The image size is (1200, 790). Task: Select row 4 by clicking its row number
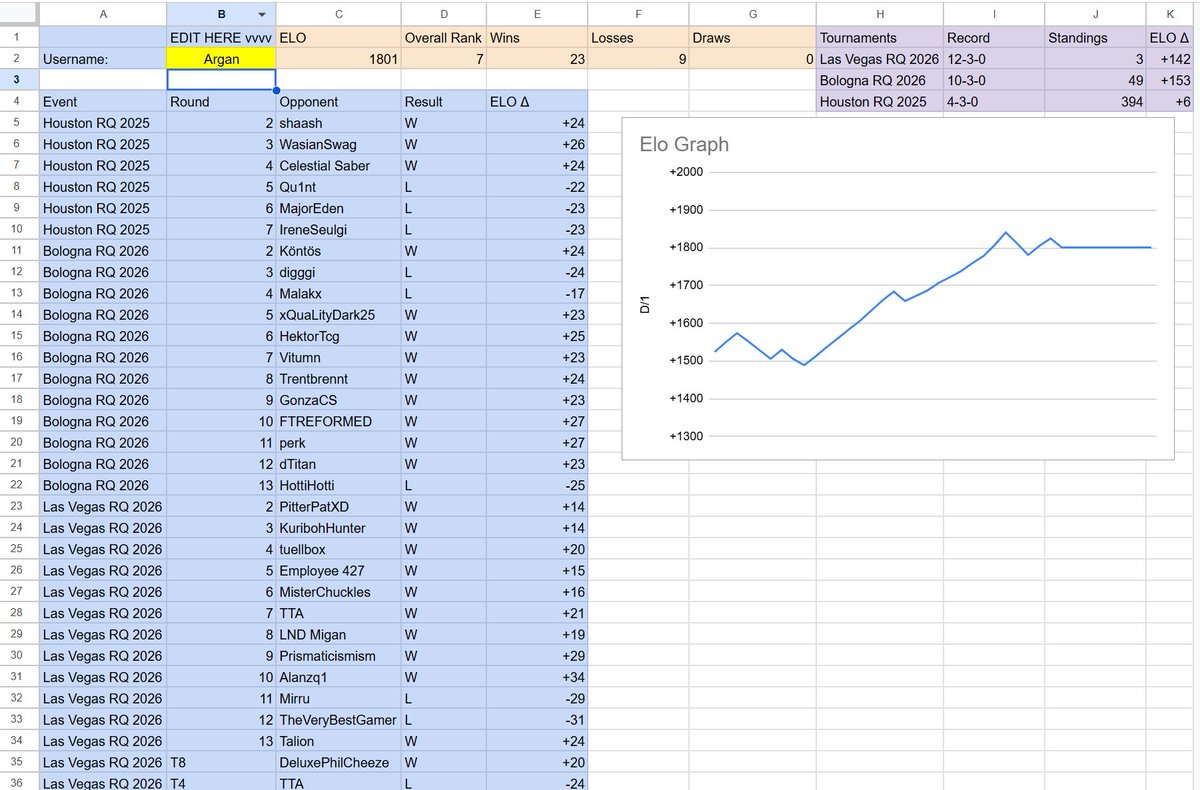pos(19,101)
